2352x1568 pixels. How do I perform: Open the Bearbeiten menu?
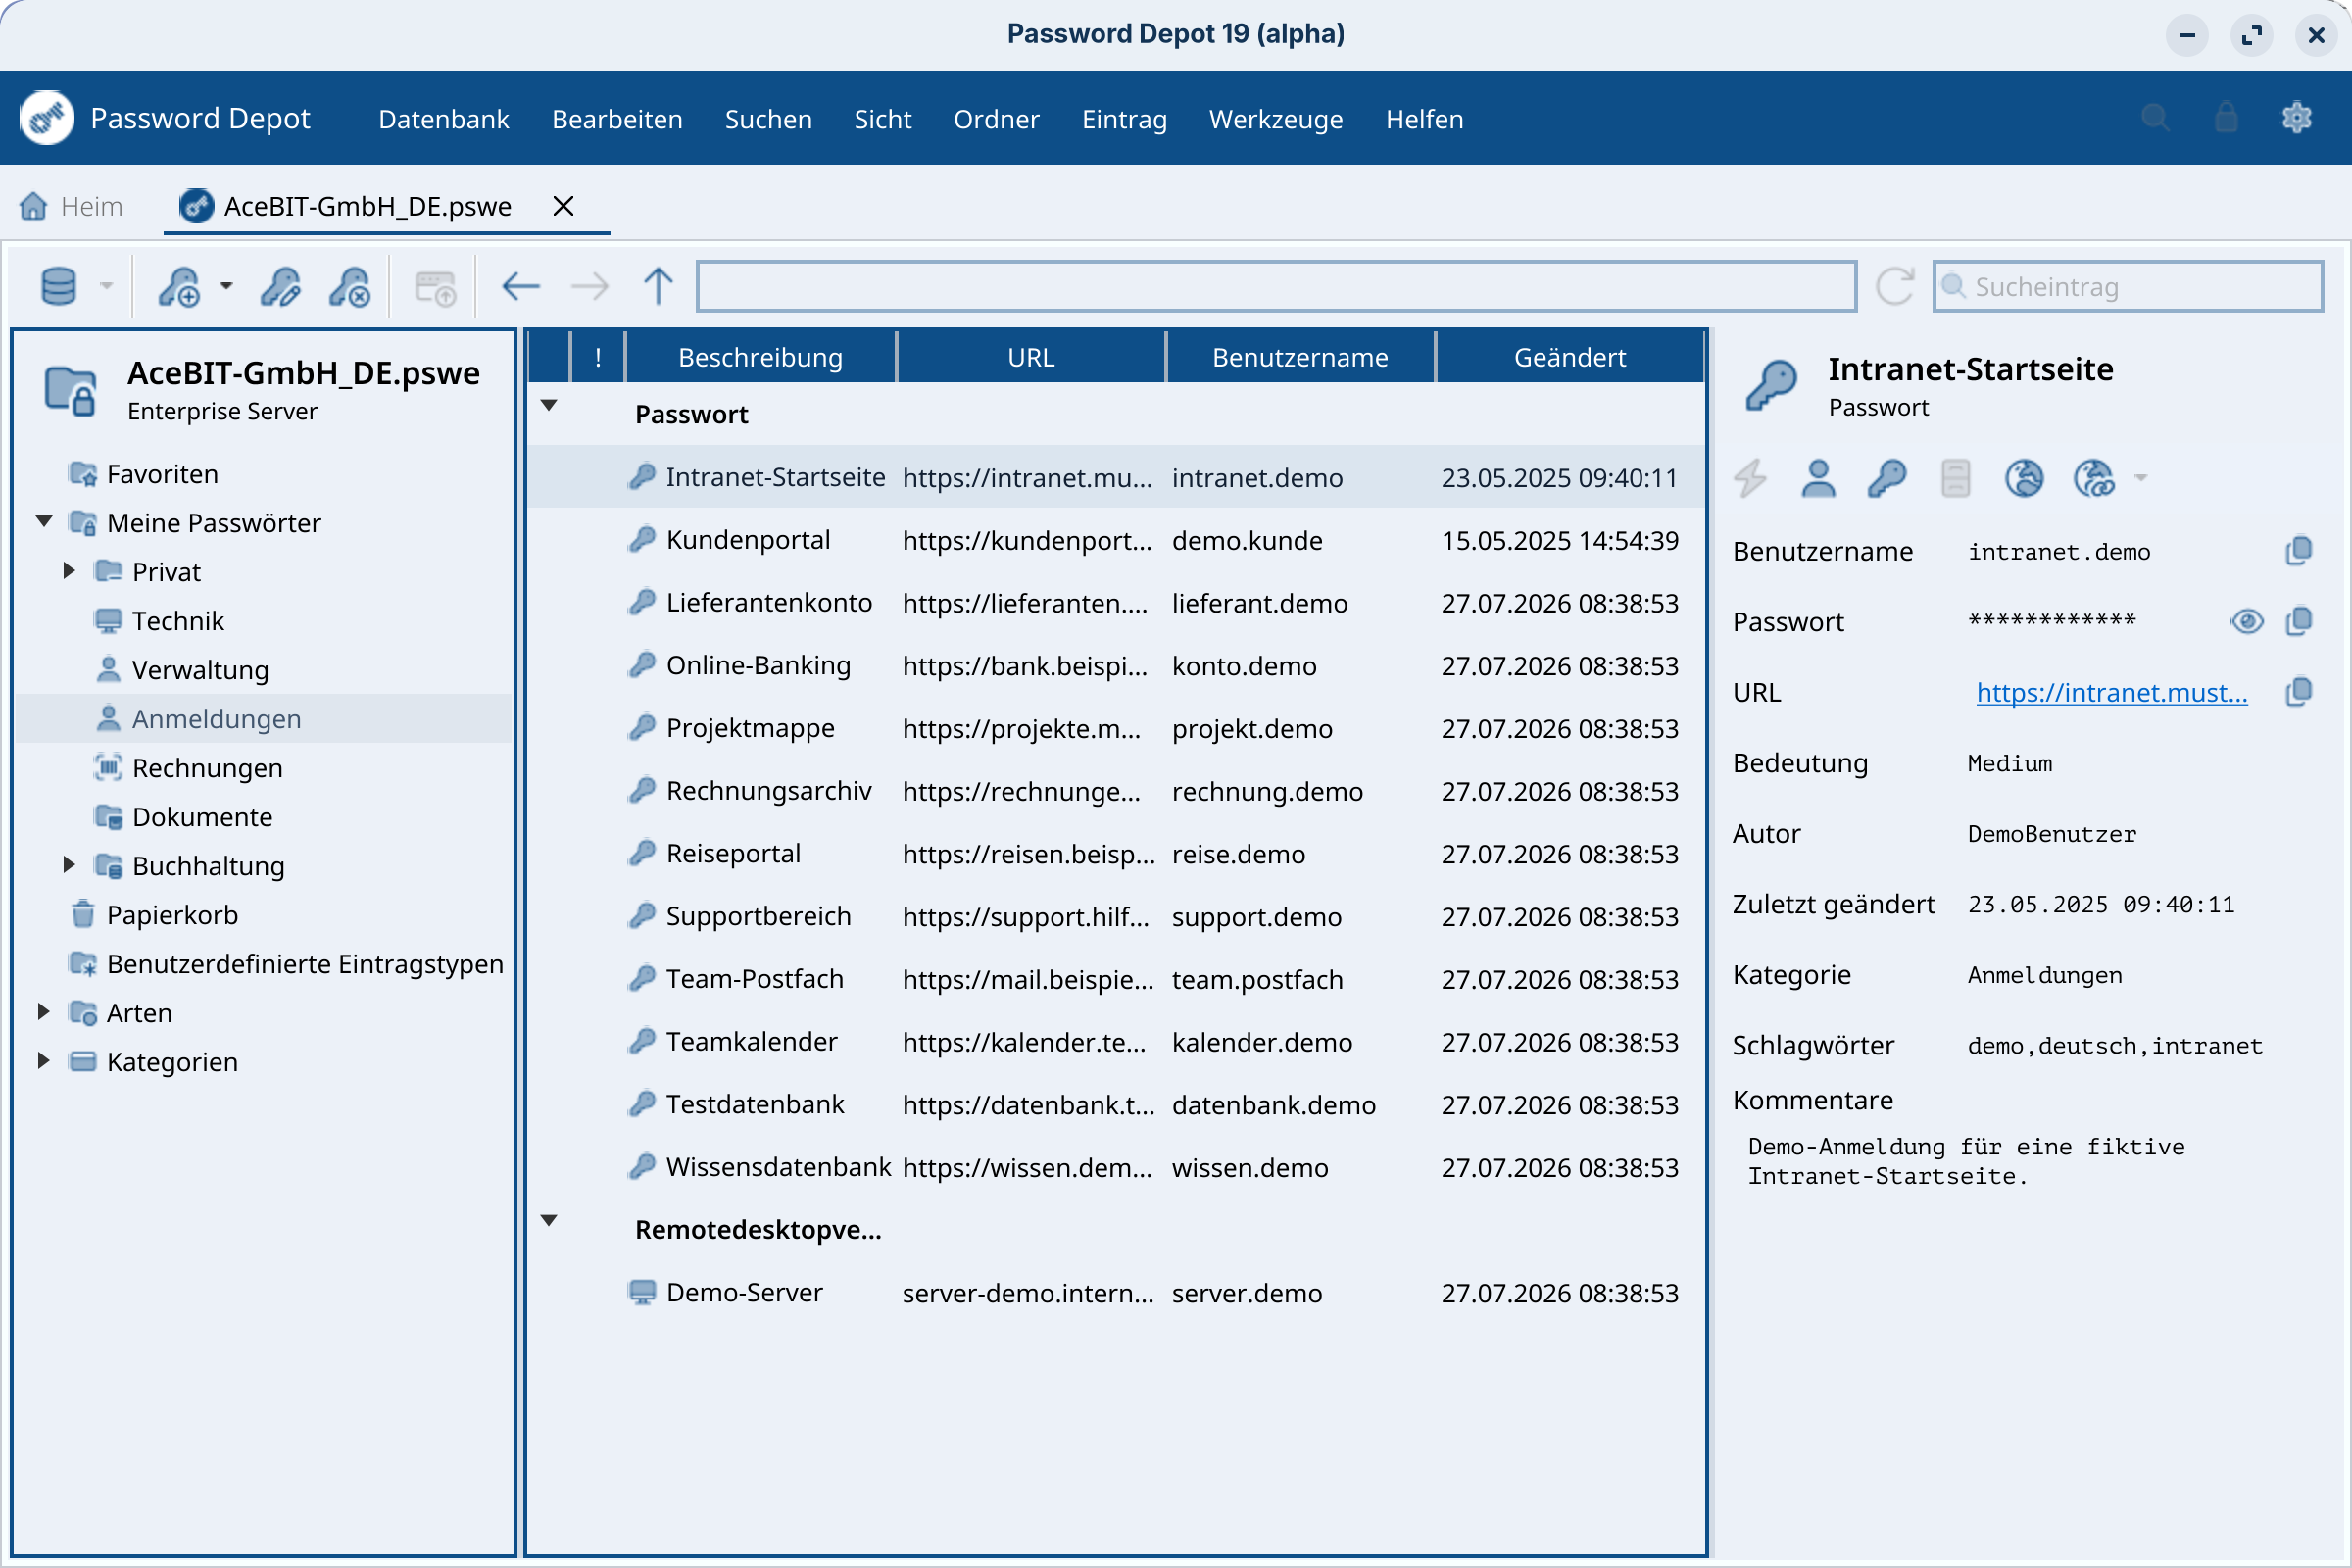click(x=617, y=119)
